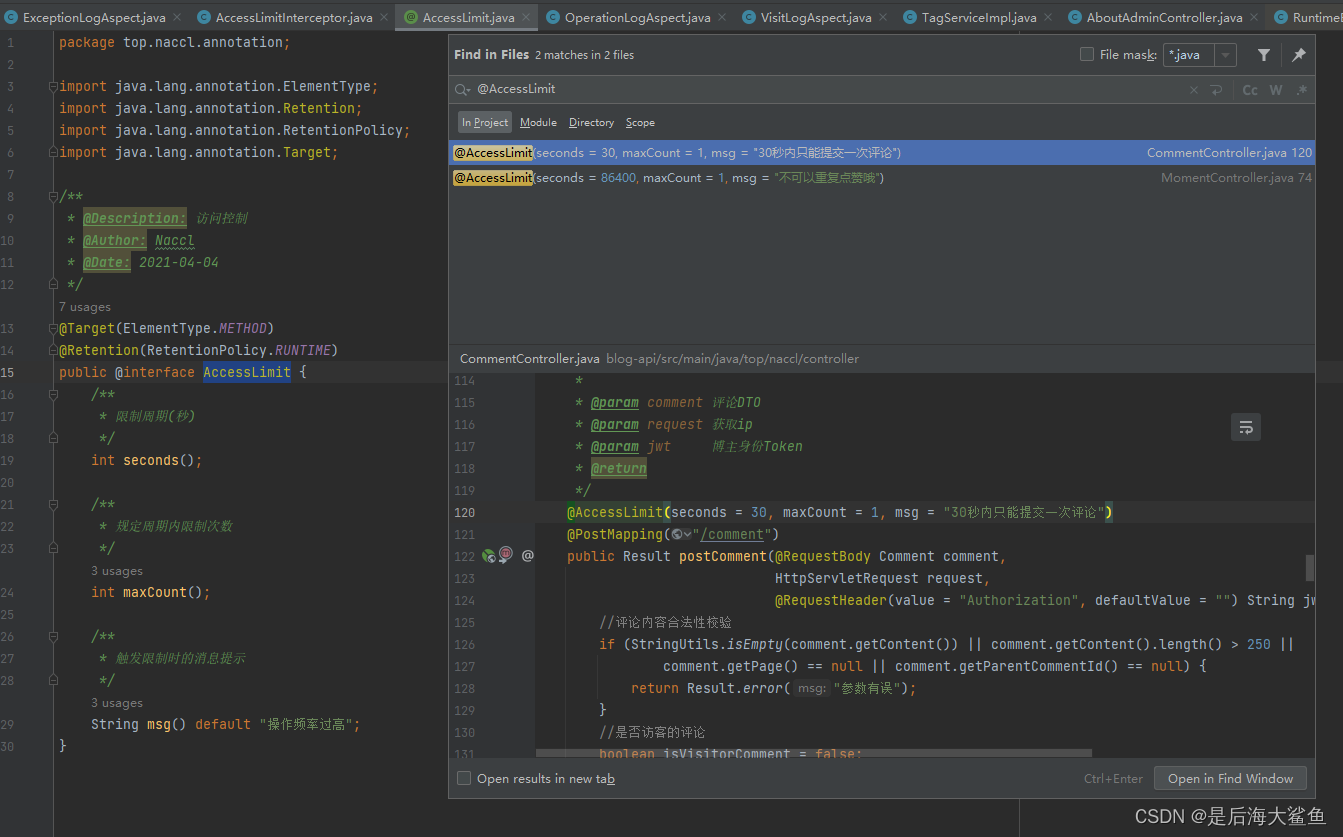Open the *.java file mask dropdown
The image size is (1343, 837).
coord(1226,55)
